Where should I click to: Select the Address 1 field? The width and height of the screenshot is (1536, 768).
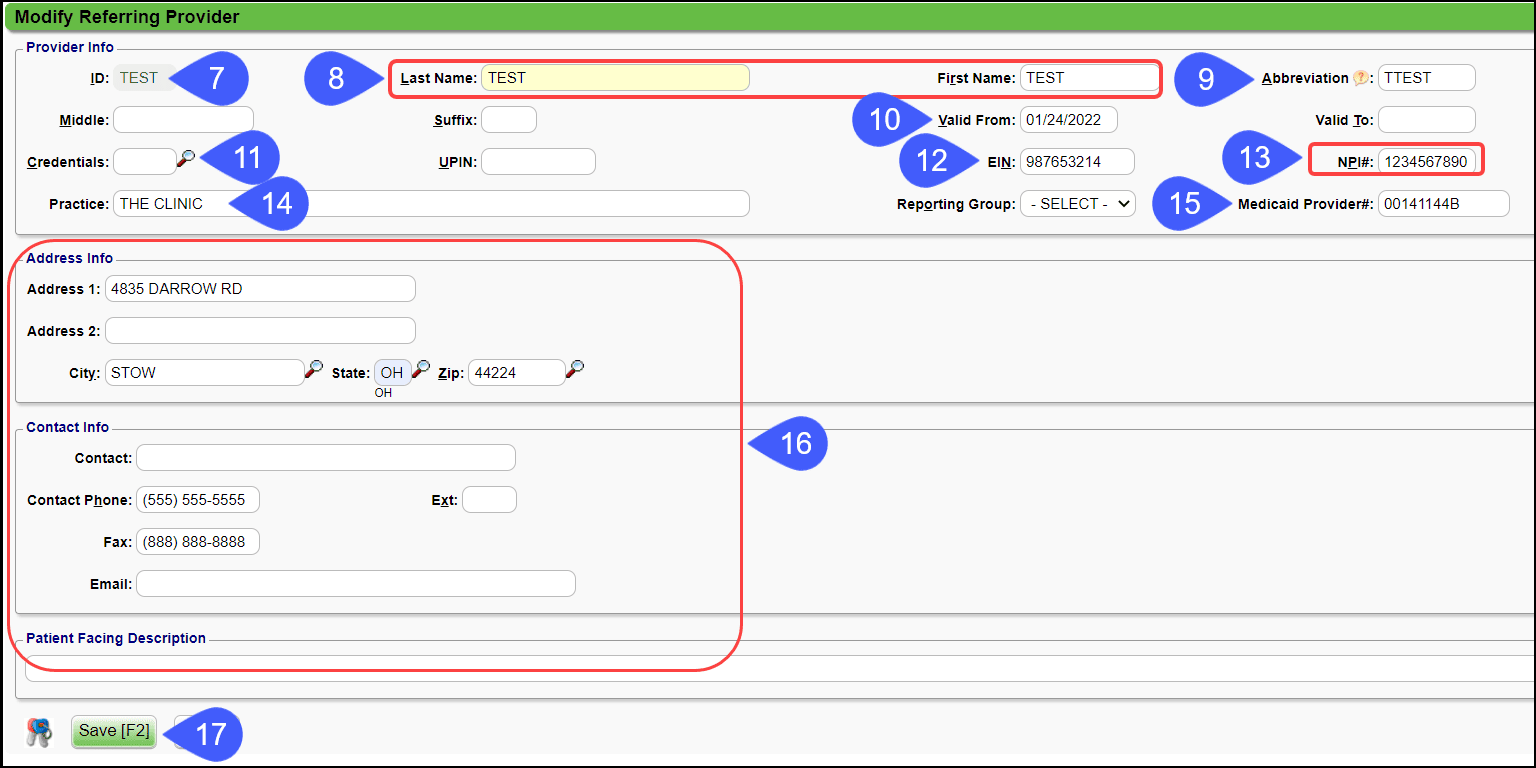(260, 288)
